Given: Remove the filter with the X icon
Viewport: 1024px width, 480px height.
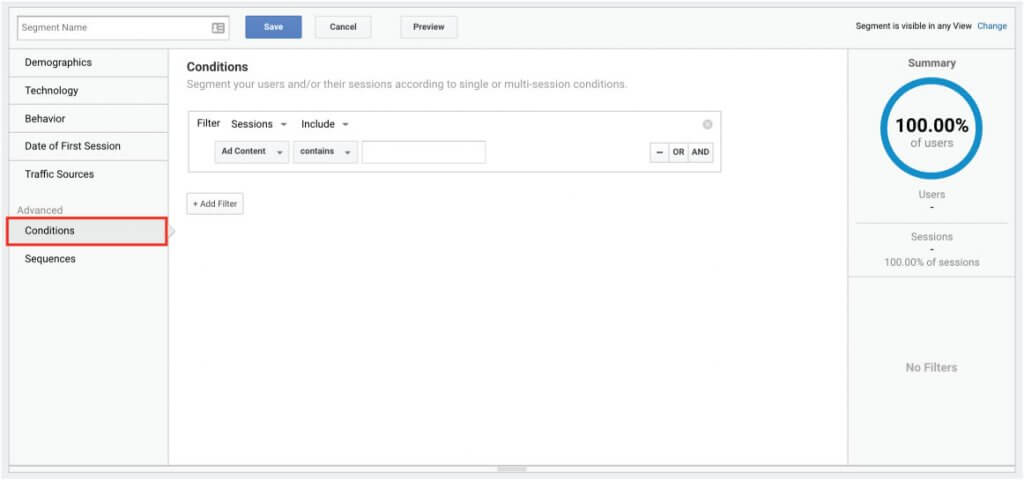Looking at the screenshot, I should [707, 125].
